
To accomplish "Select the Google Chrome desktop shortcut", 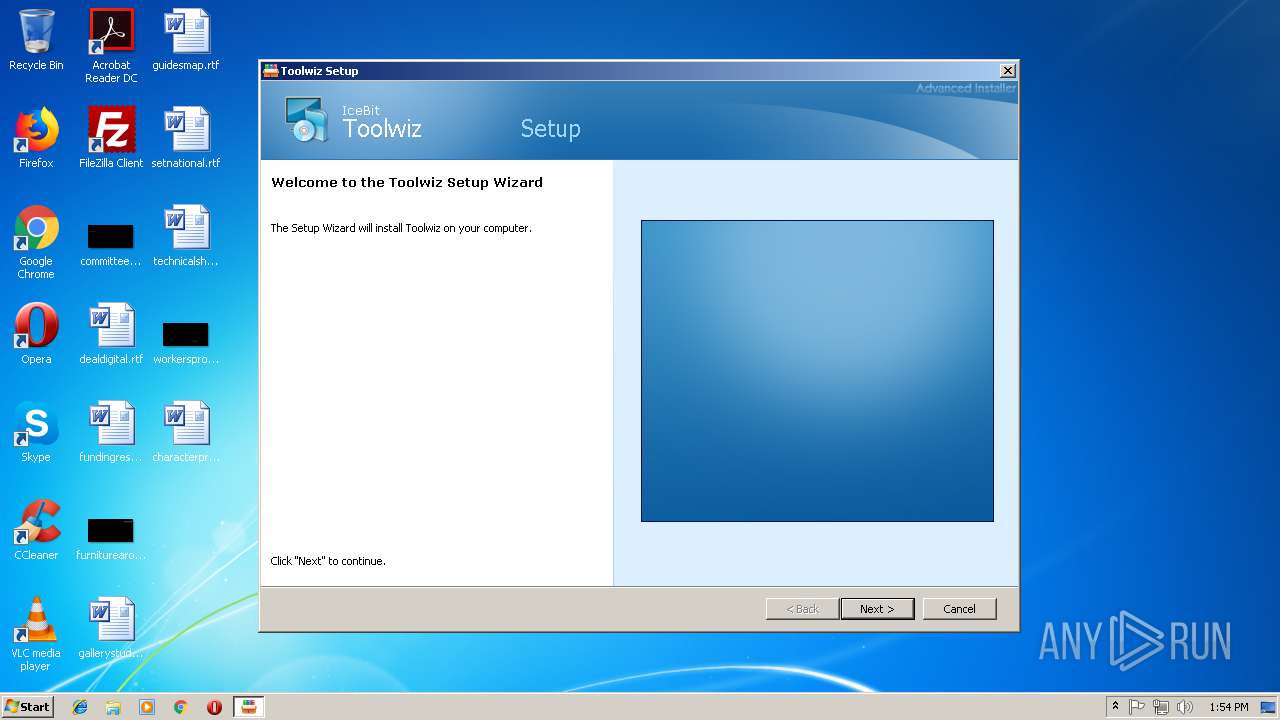I will pos(36,242).
